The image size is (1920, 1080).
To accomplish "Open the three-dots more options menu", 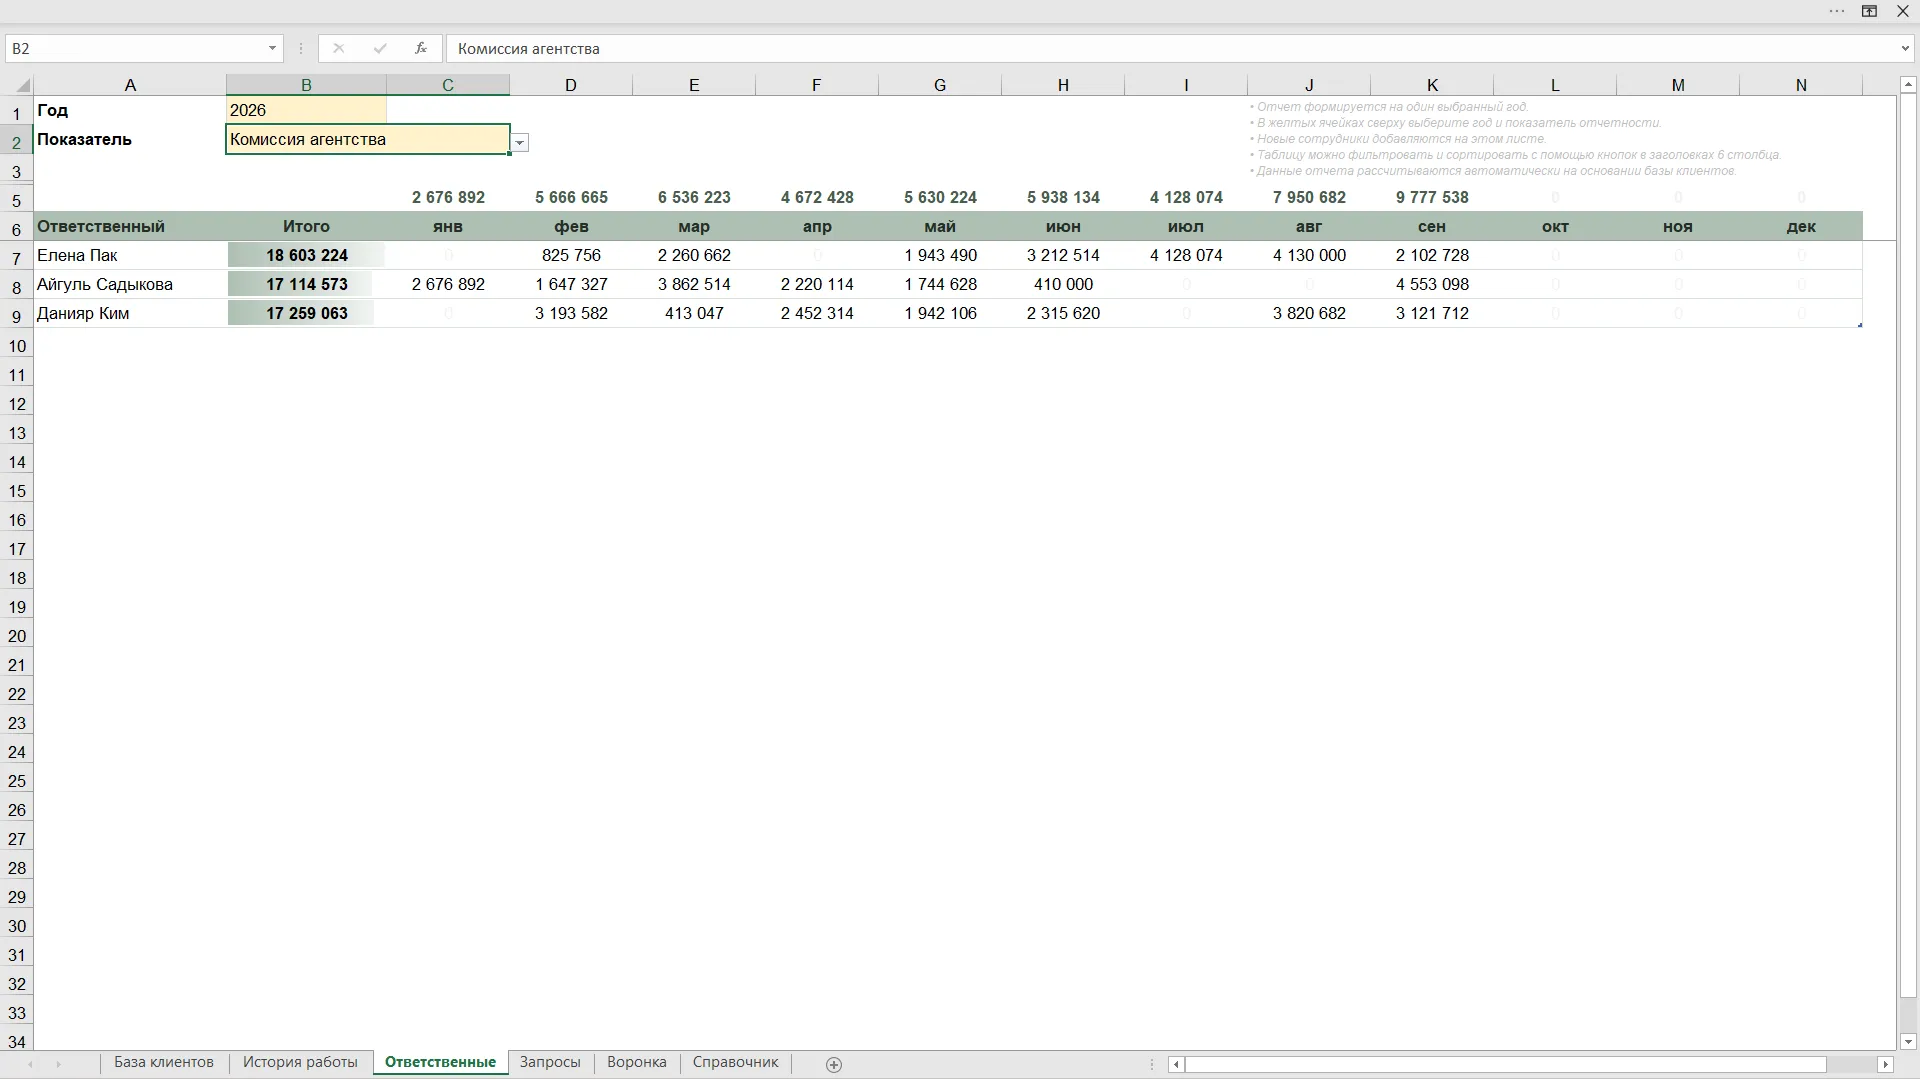I will (1837, 11).
